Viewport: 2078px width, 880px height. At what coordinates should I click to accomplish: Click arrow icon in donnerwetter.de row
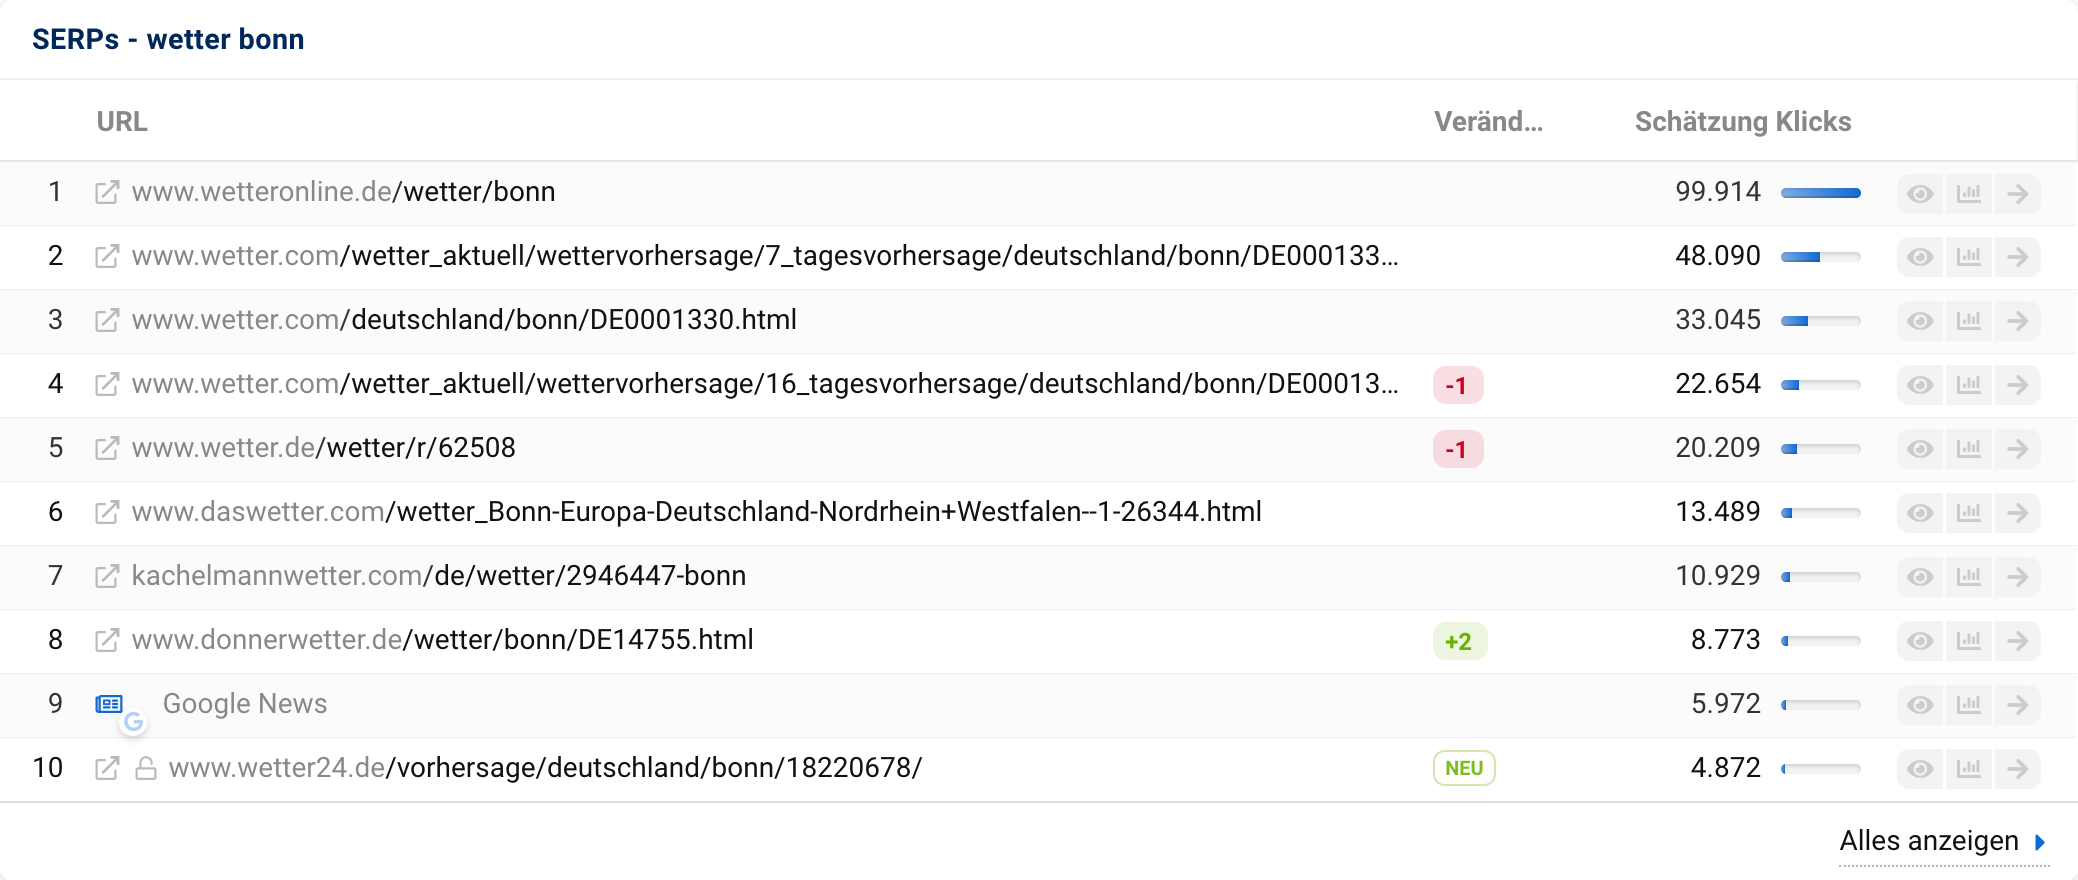2018,641
